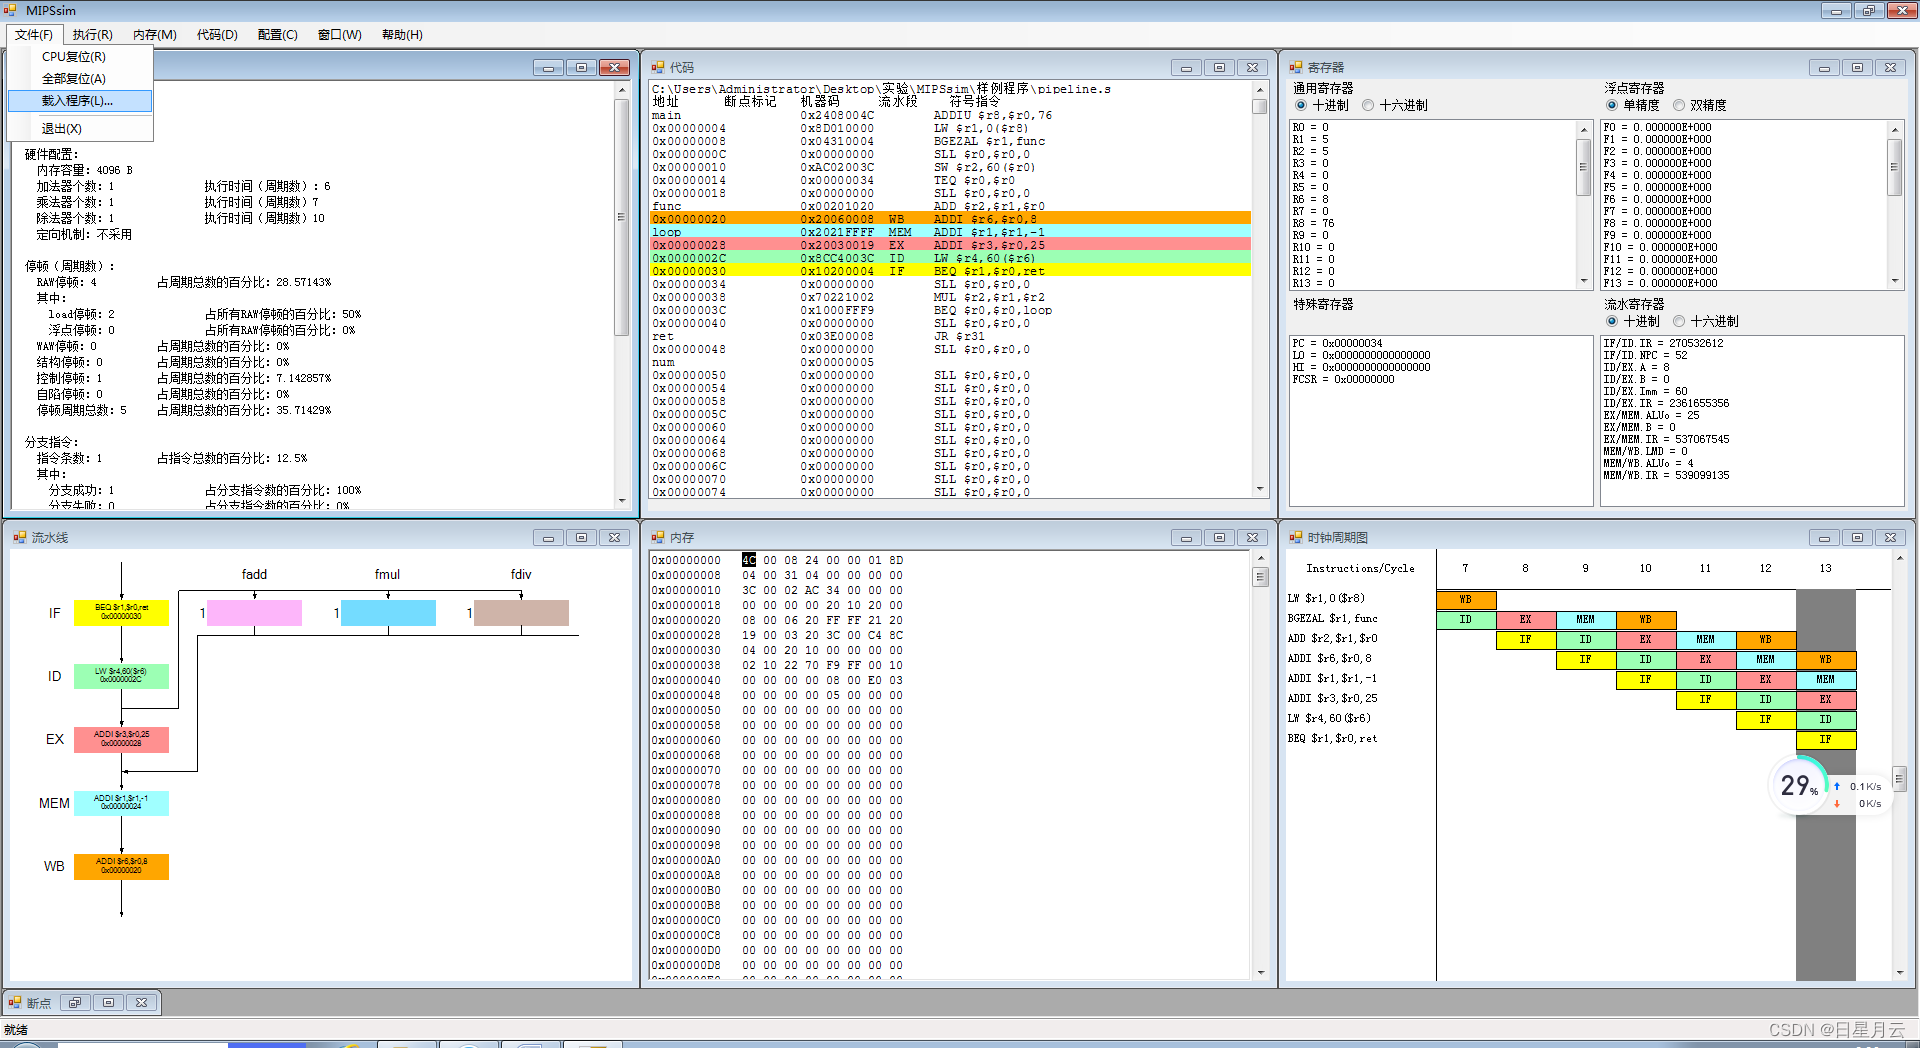Open the 配置(C) menu

click(x=278, y=35)
